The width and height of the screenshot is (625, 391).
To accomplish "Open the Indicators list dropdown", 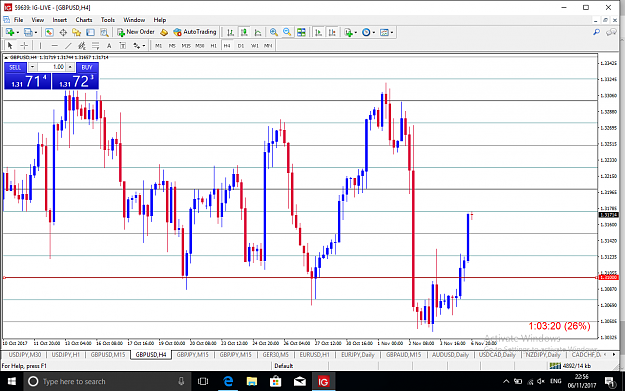I will 350,32.
